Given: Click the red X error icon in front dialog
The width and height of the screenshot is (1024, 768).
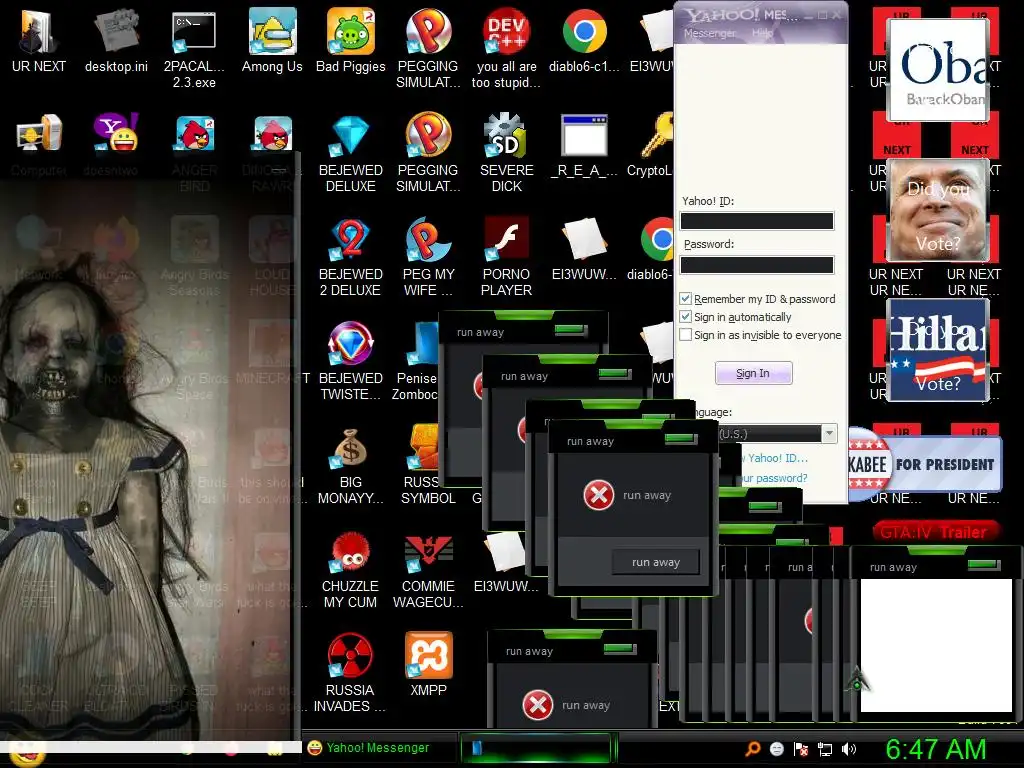Looking at the screenshot, I should [599, 495].
